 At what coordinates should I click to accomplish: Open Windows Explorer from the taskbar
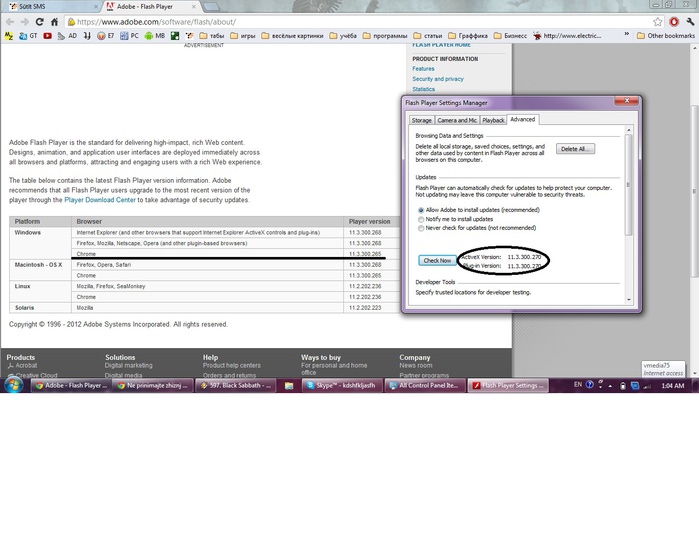tap(289, 386)
